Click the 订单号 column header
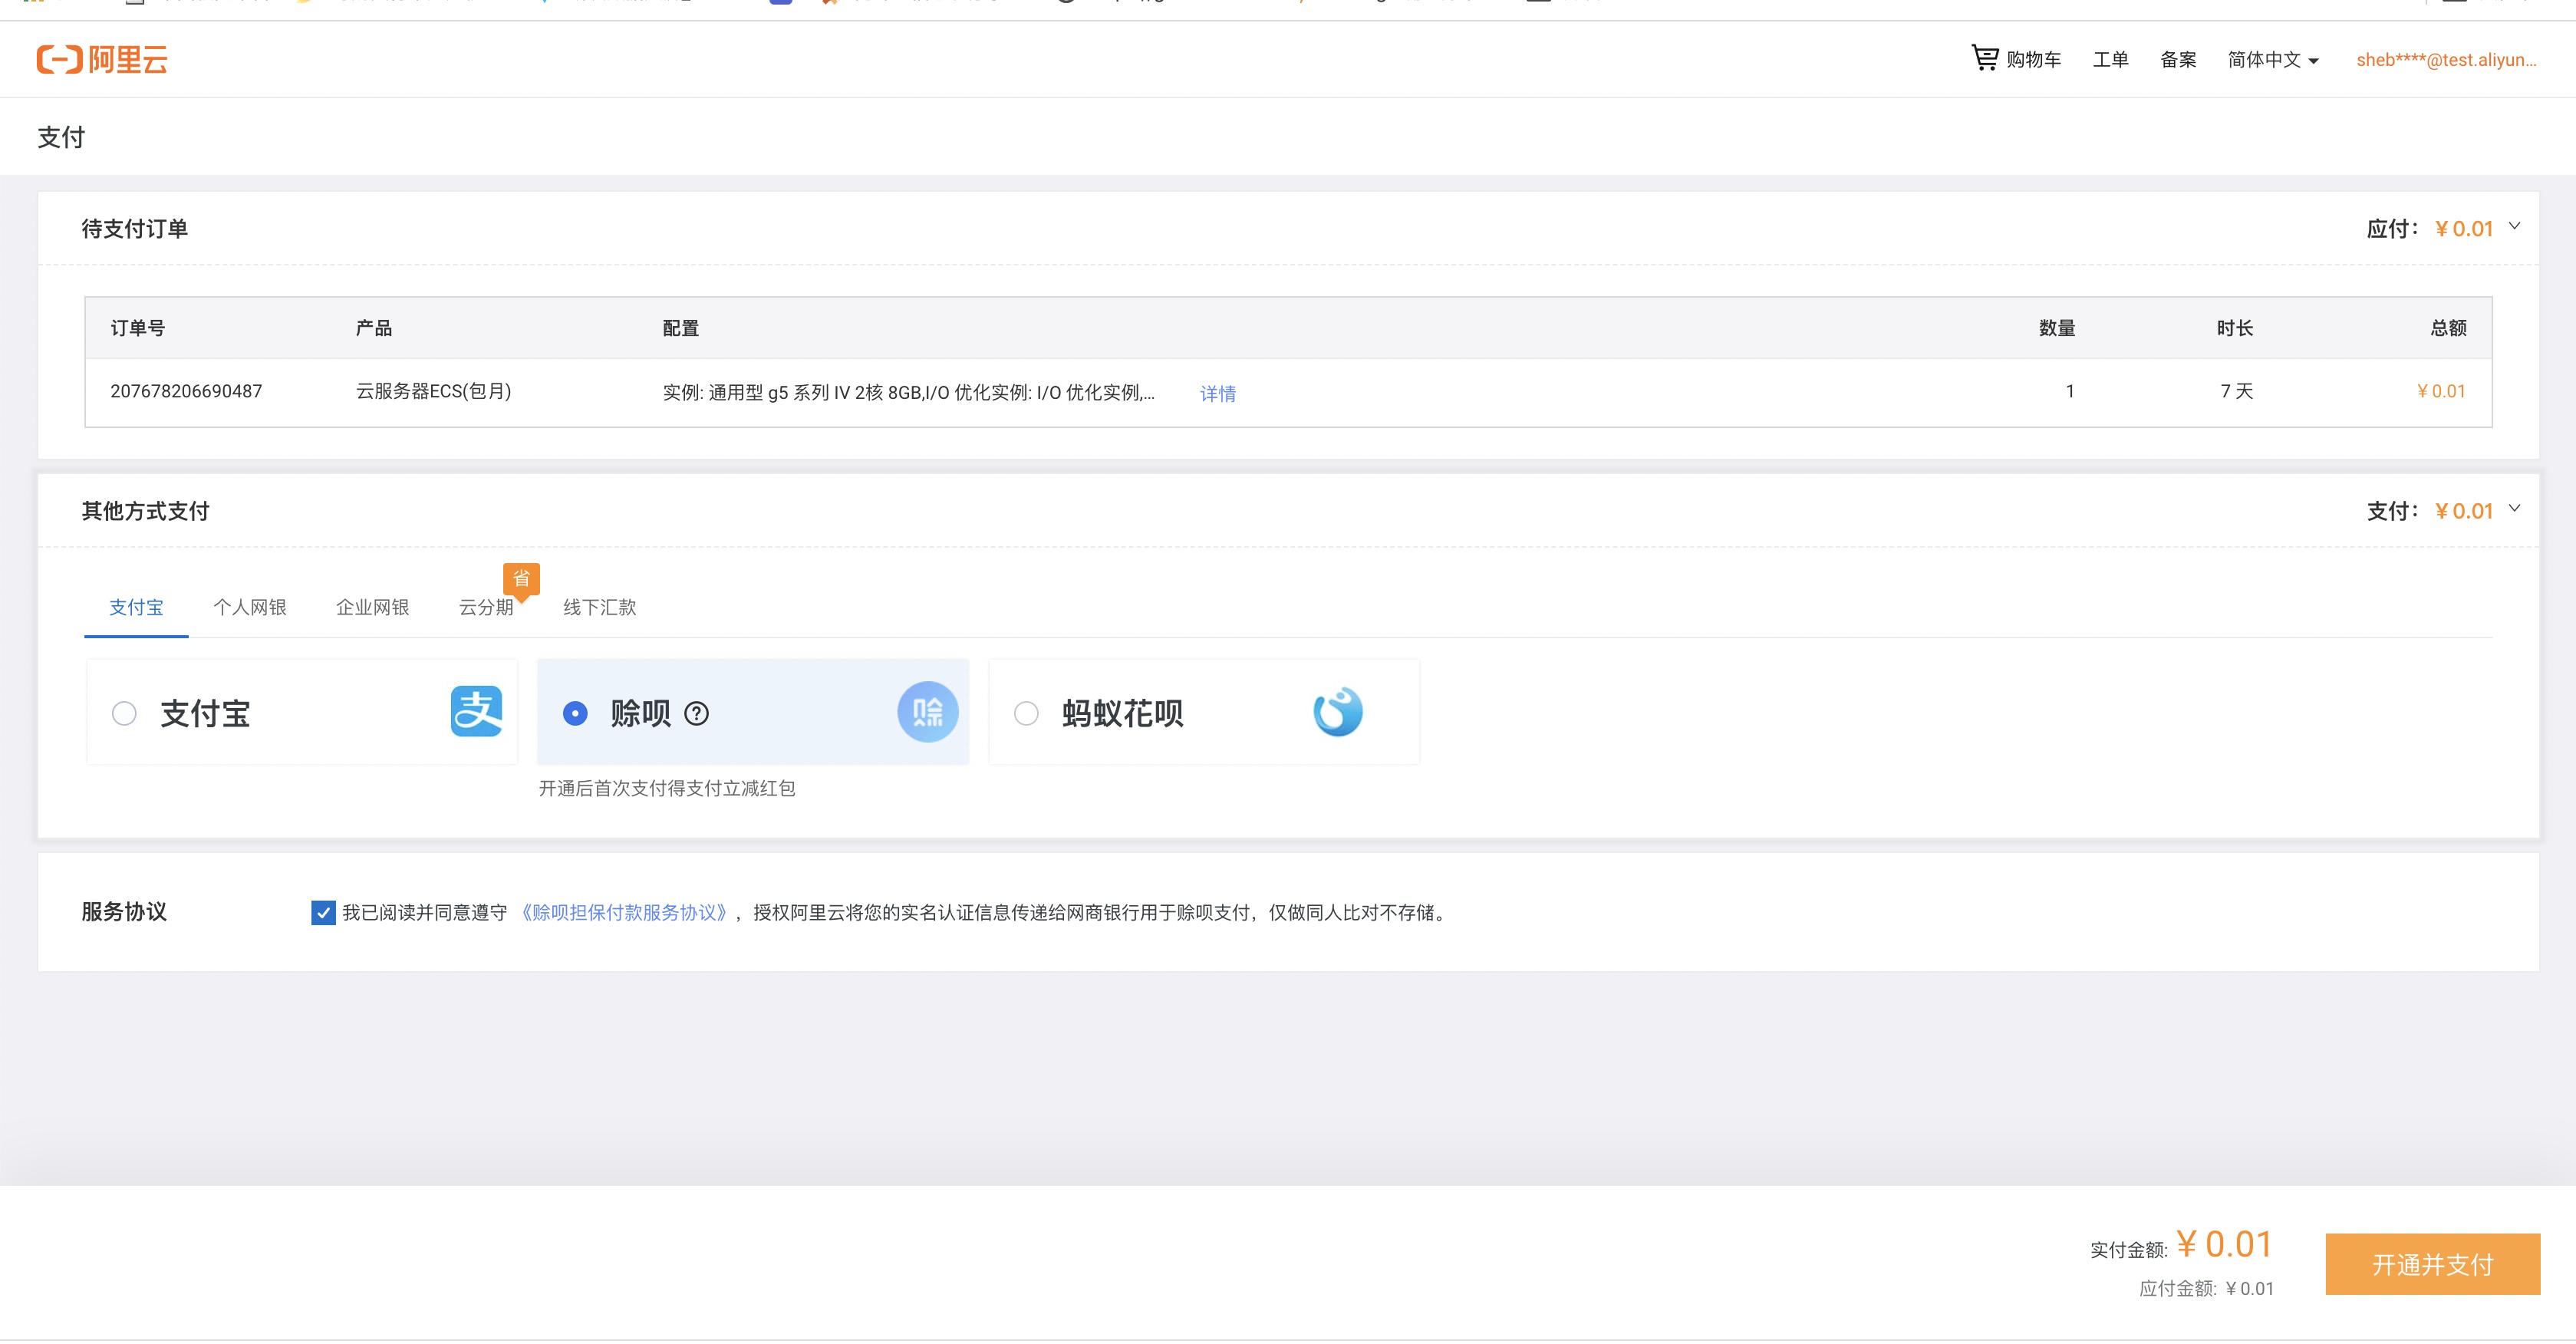 pos(138,328)
